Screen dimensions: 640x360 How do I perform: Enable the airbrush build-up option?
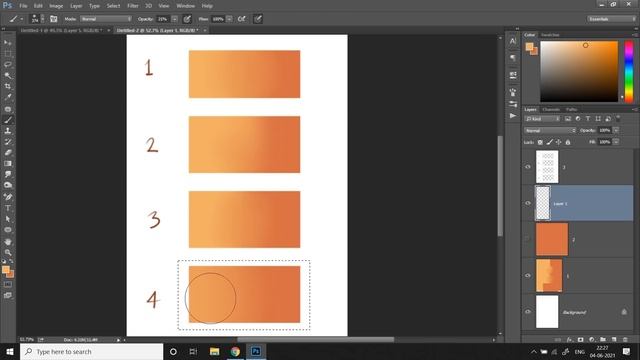[x=242, y=19]
